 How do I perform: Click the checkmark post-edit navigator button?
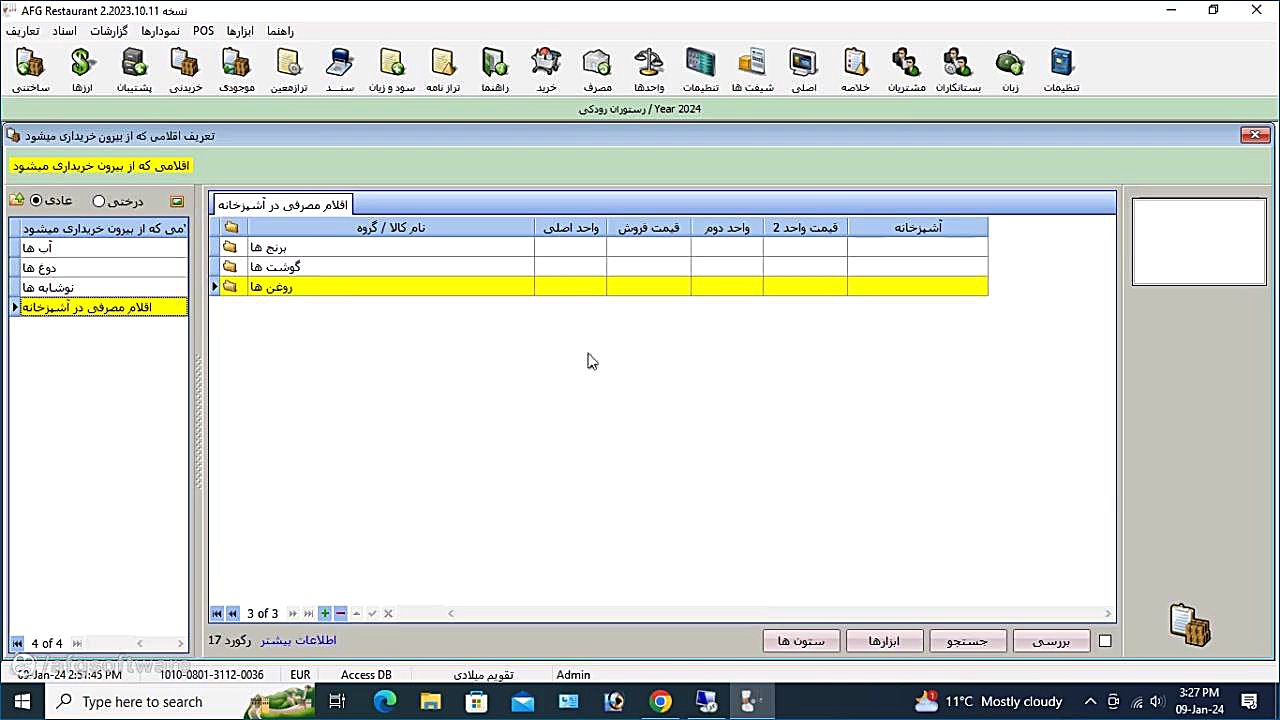click(x=372, y=613)
